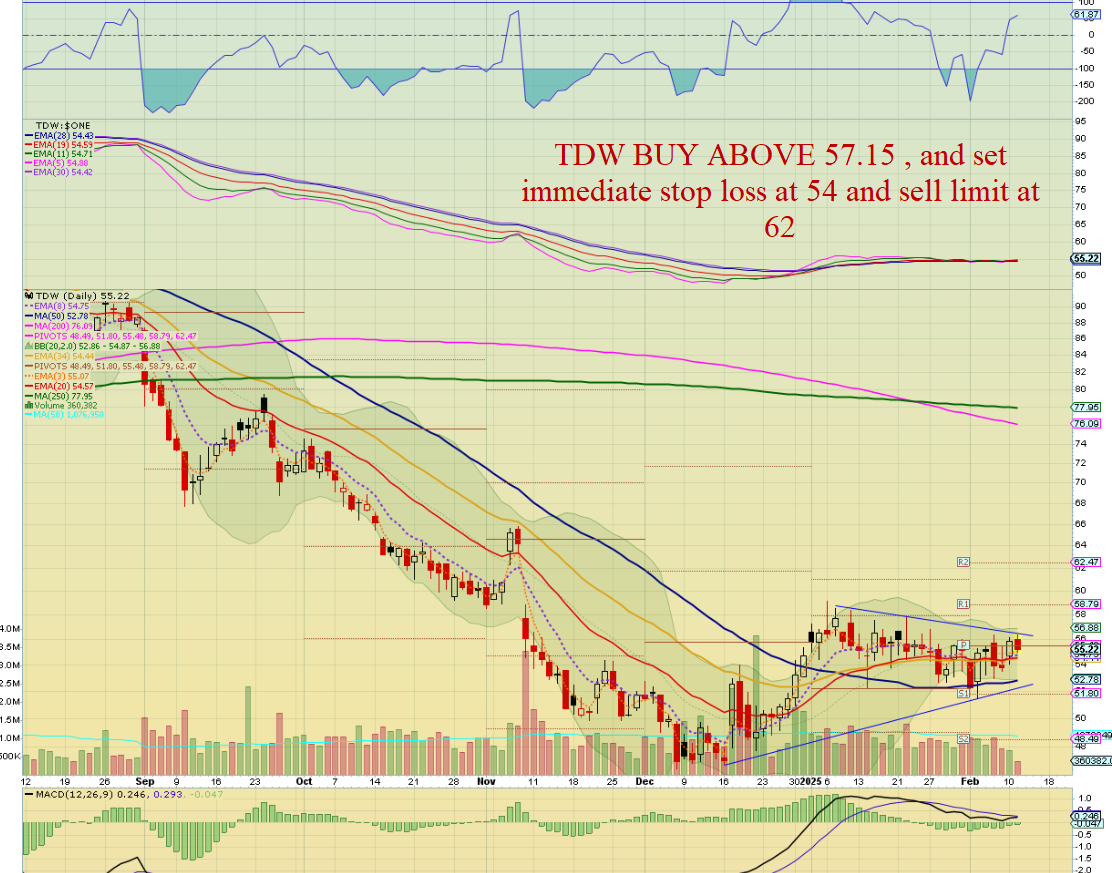Click the 56.88 Bollinger upper price label
The image size is (1112, 873).
point(1086,628)
